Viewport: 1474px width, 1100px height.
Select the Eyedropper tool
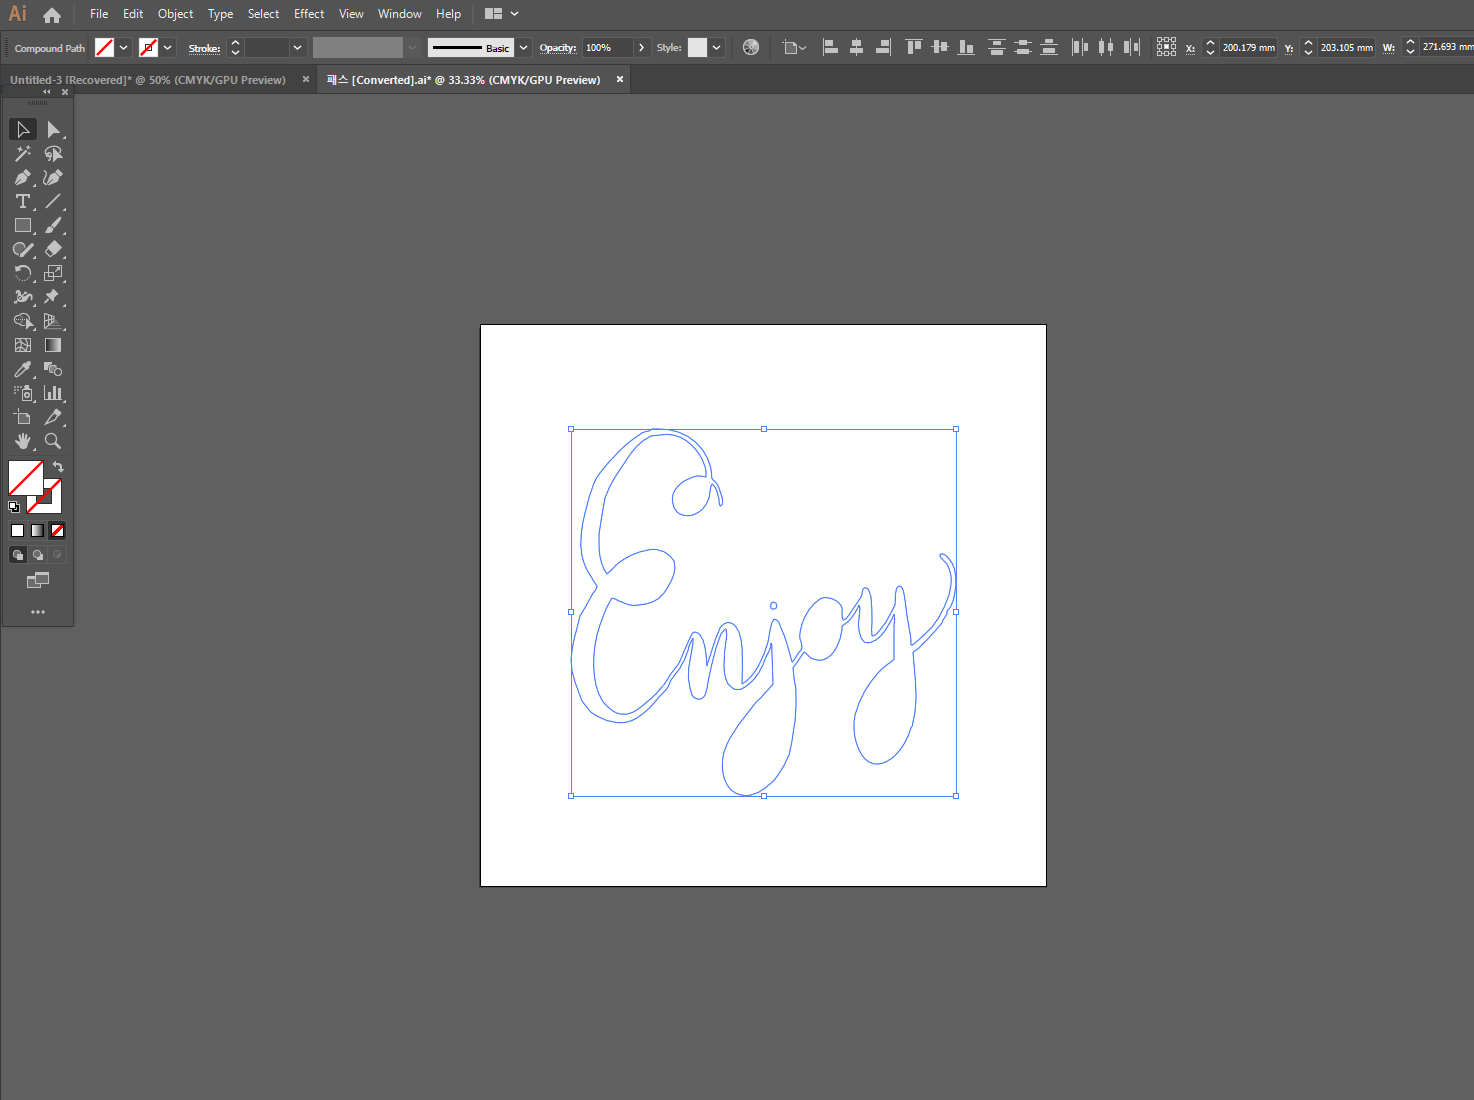(23, 369)
